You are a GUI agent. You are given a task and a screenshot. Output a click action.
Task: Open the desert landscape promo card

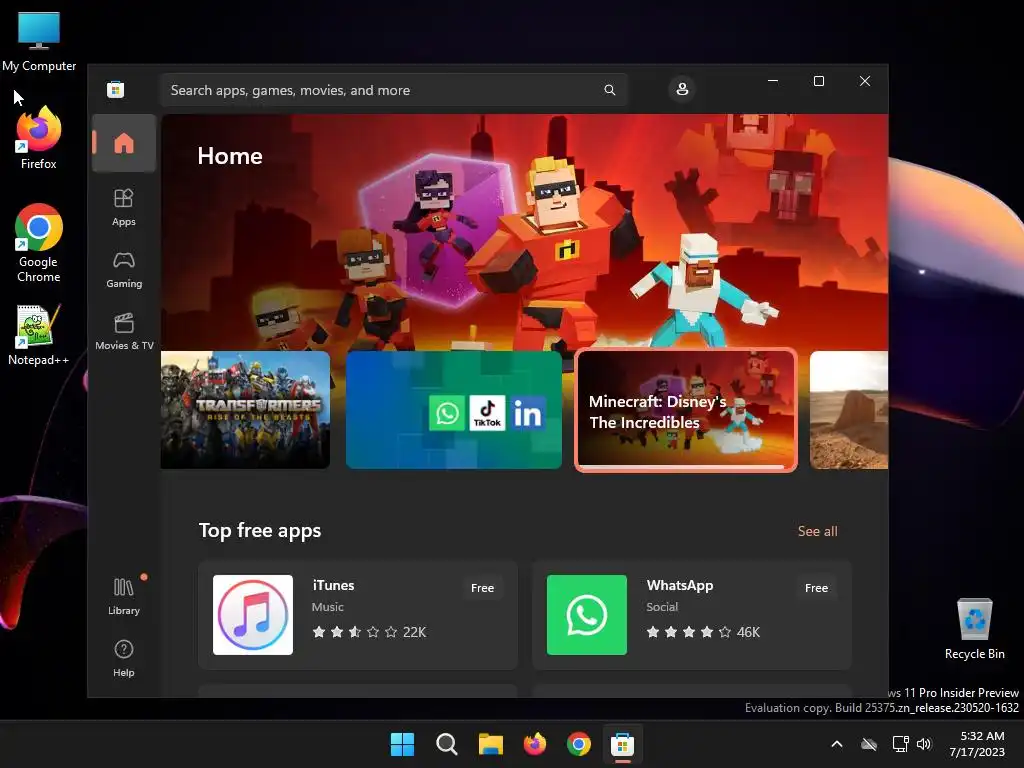[848, 409]
